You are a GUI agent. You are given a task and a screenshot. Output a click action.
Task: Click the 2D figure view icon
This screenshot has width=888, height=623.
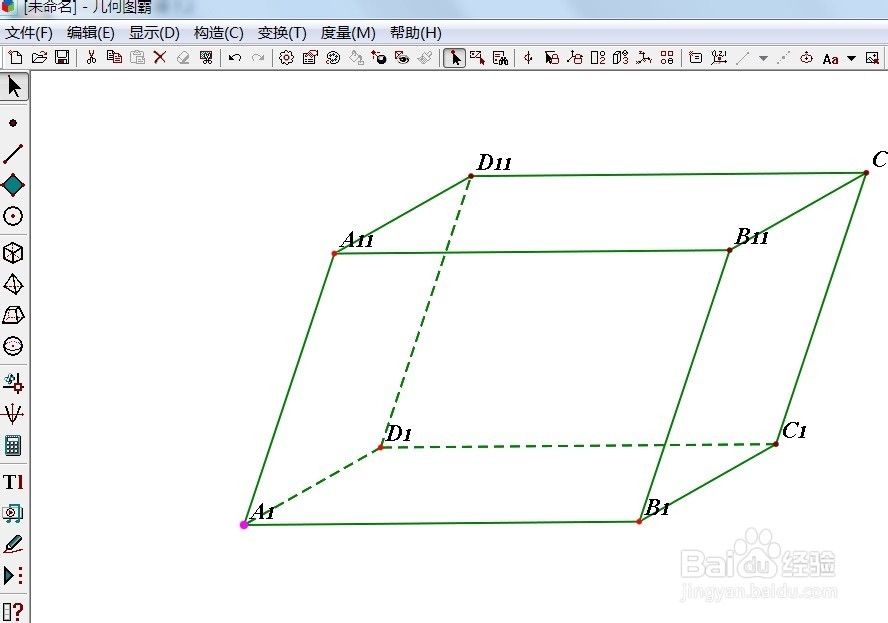[598, 57]
